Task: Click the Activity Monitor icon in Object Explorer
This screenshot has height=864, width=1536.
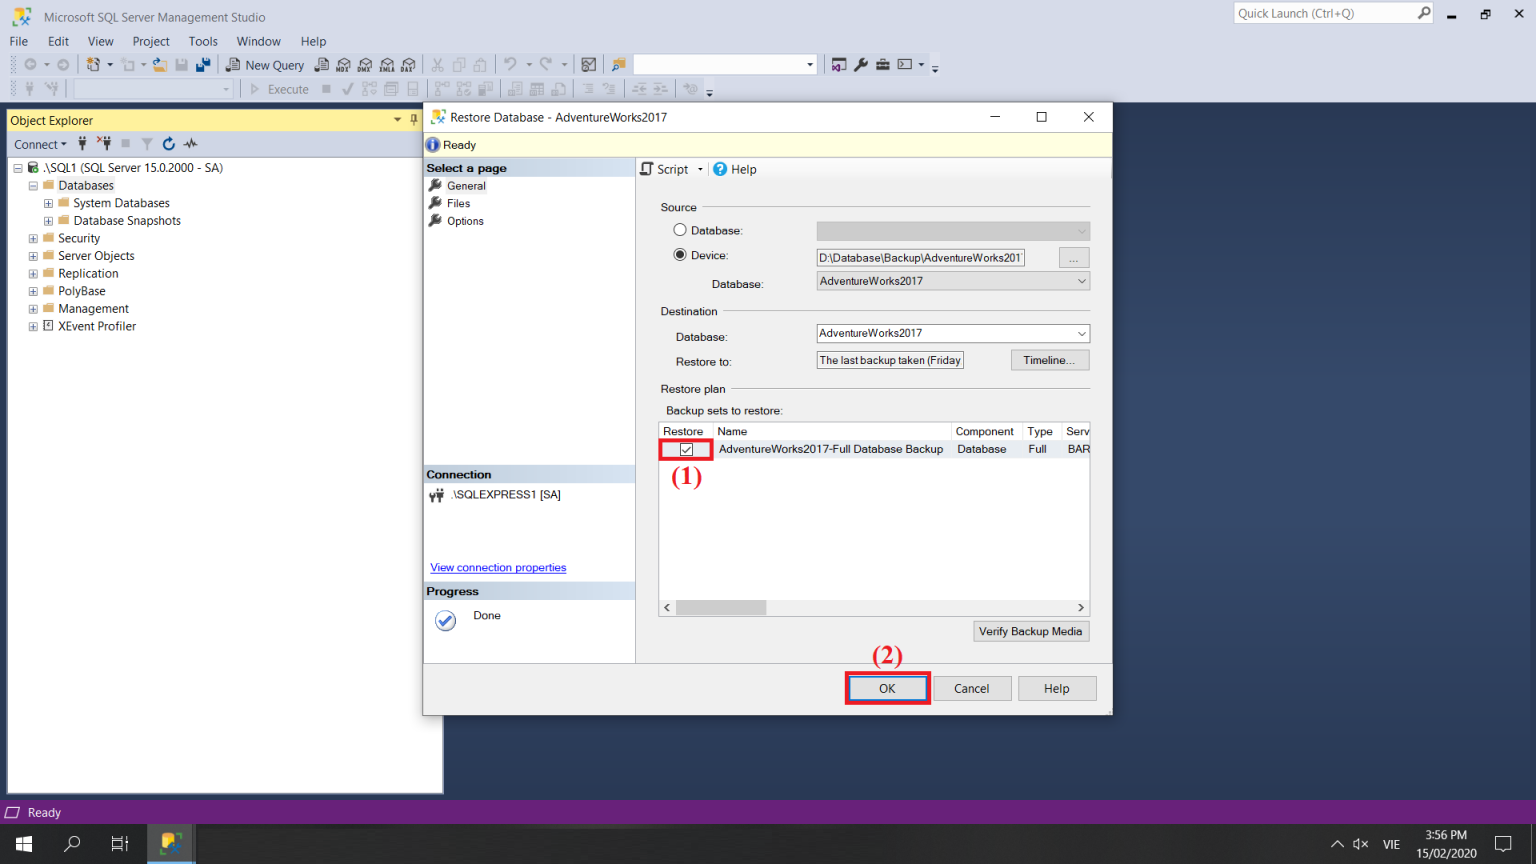Action: (x=190, y=143)
